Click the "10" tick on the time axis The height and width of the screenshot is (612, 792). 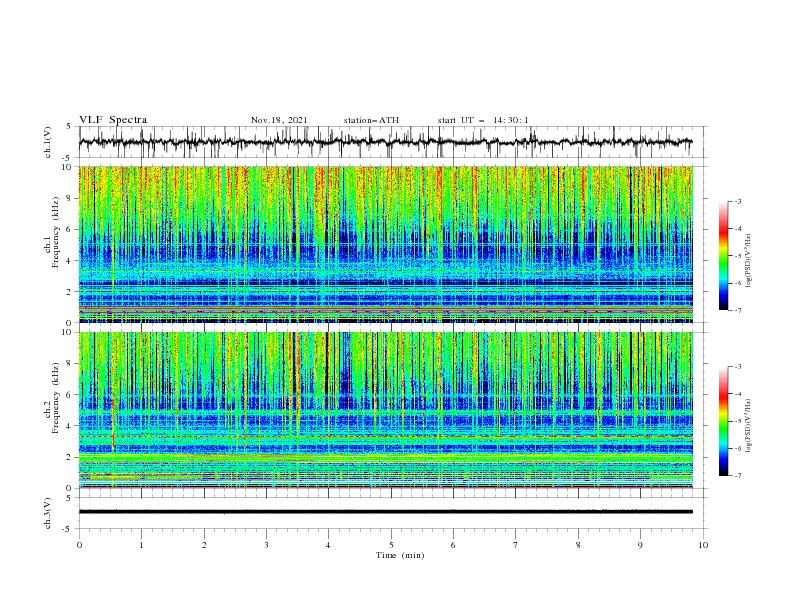(x=703, y=545)
